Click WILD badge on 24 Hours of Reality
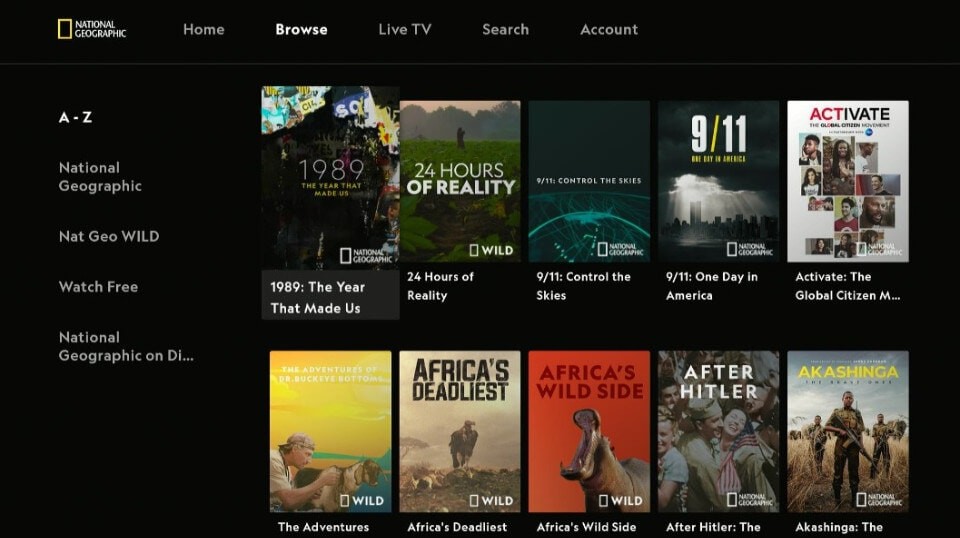Image resolution: width=960 pixels, height=538 pixels. [x=491, y=250]
